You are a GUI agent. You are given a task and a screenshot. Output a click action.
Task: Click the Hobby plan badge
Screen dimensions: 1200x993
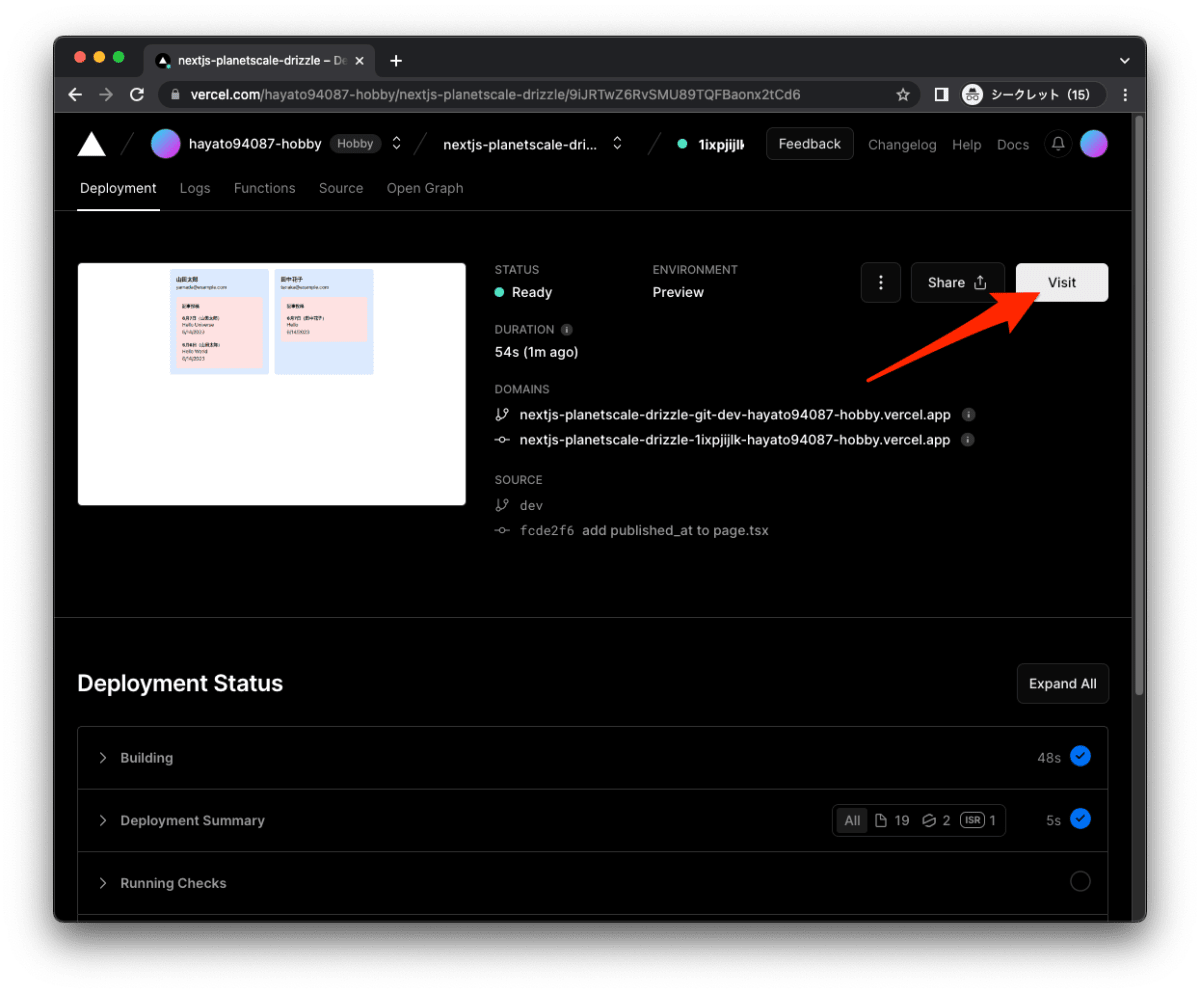355,144
